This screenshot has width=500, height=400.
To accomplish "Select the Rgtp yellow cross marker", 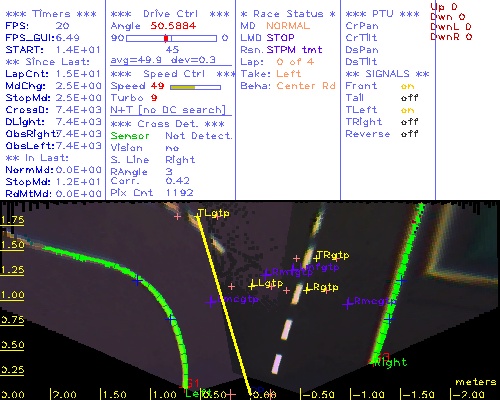I will tap(307, 289).
